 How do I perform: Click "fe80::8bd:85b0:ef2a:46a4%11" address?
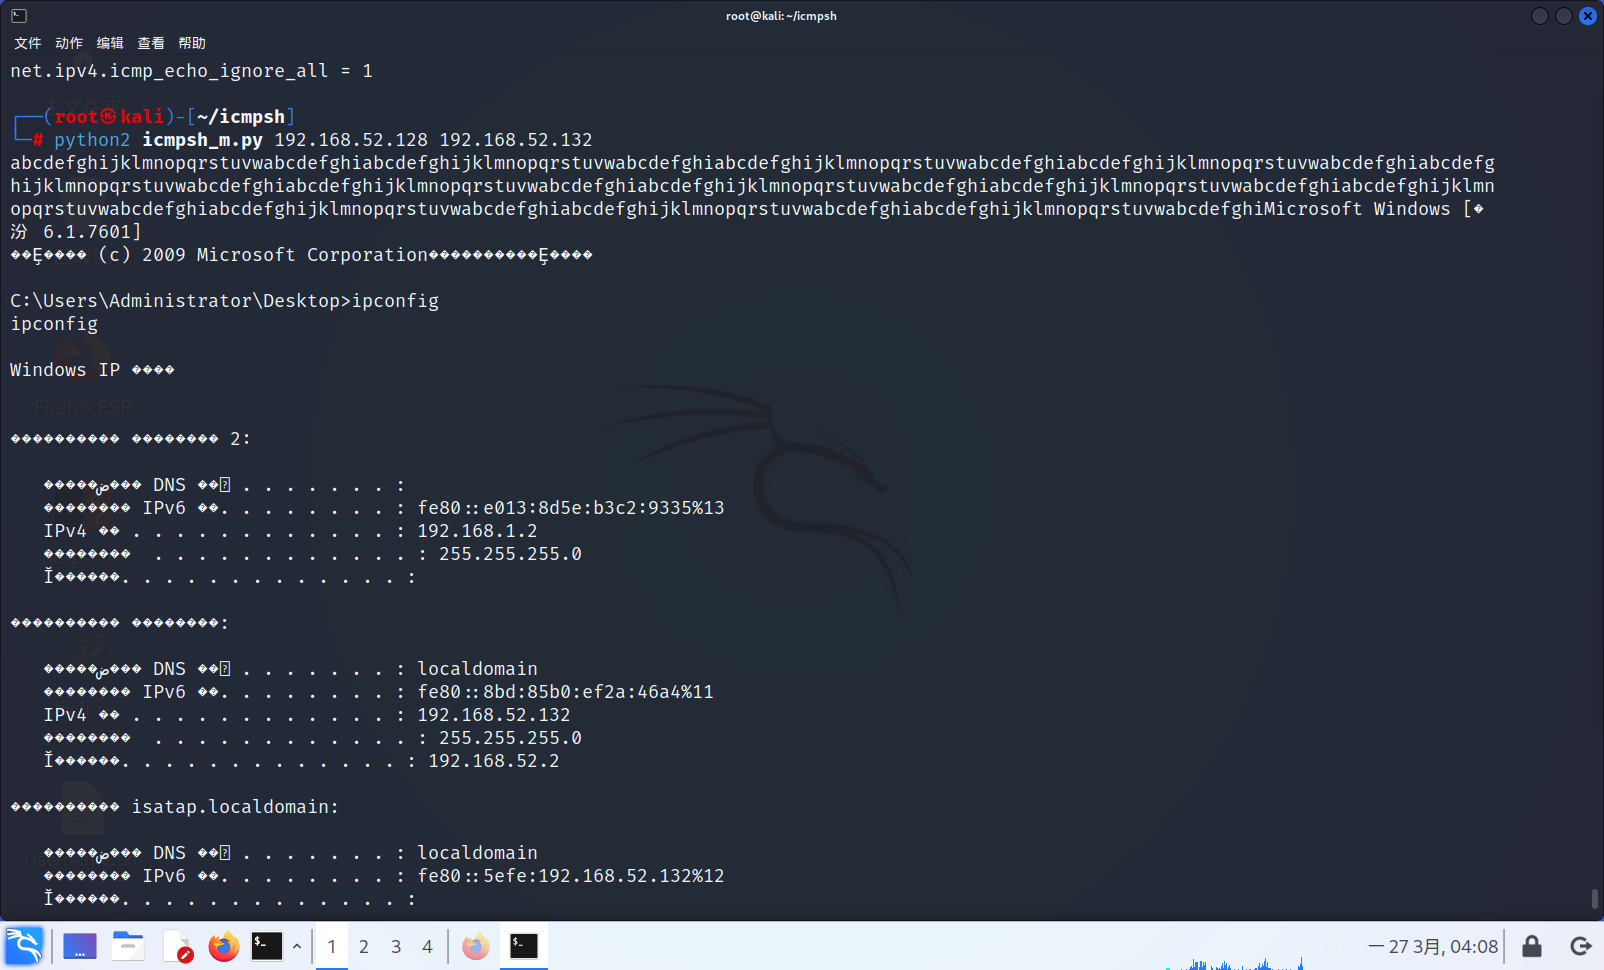coord(566,692)
